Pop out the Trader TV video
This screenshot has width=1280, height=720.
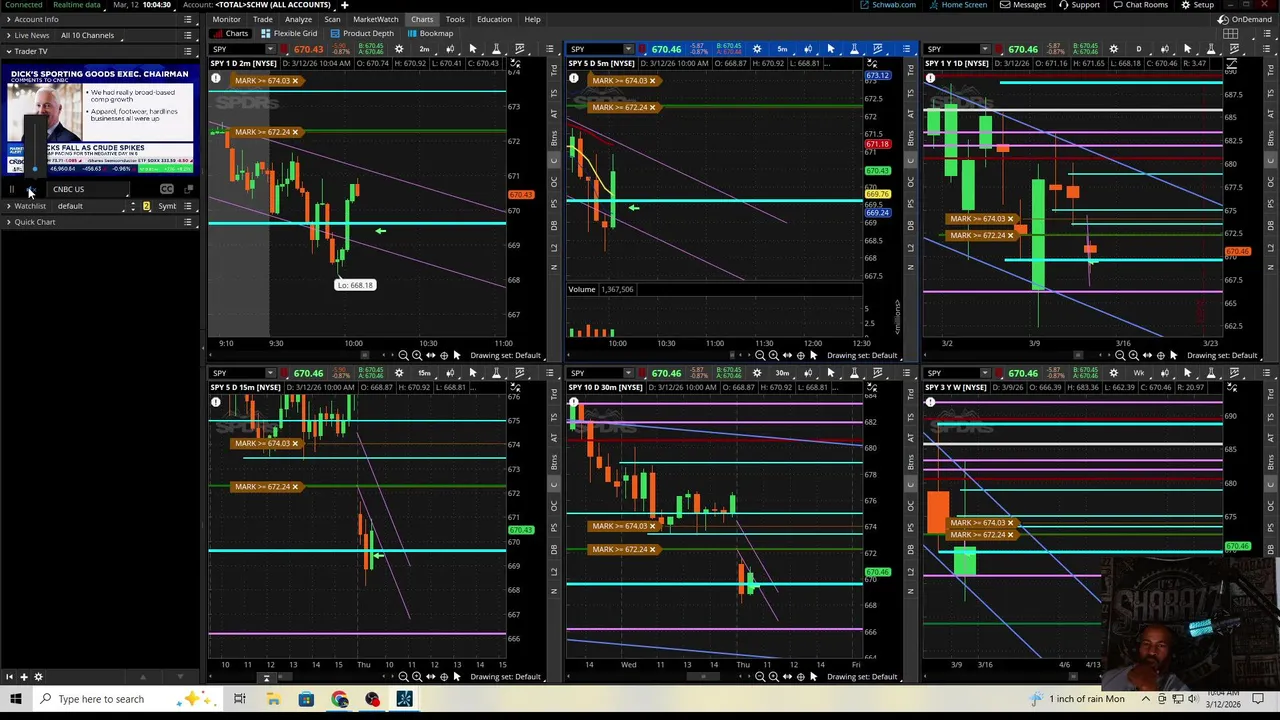point(188,189)
